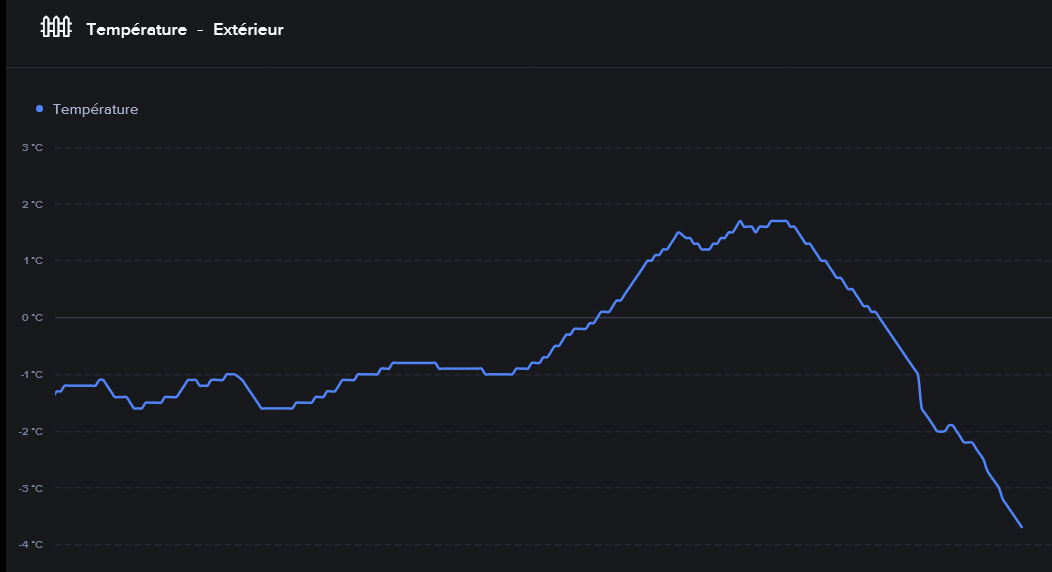
Task: Click the 1 °C axis label
Action: tap(33, 261)
